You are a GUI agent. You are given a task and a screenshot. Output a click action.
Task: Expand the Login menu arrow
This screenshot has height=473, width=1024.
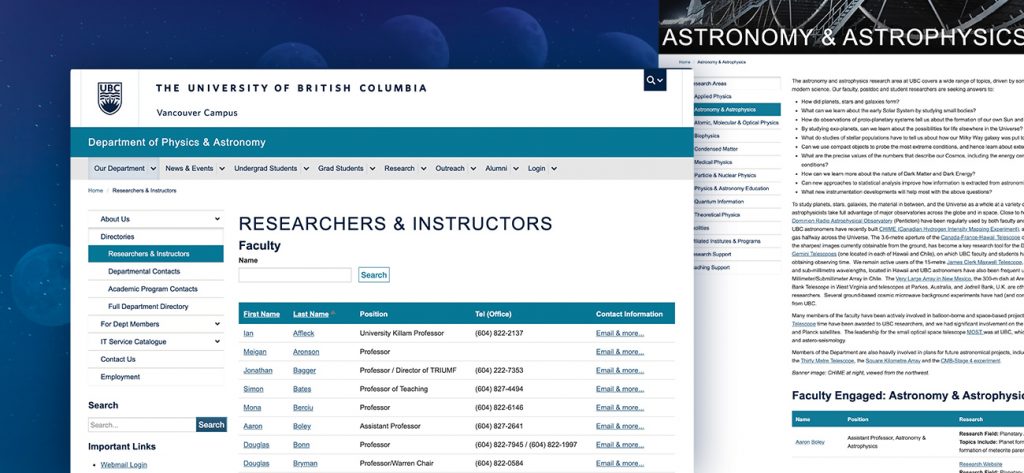pos(554,169)
